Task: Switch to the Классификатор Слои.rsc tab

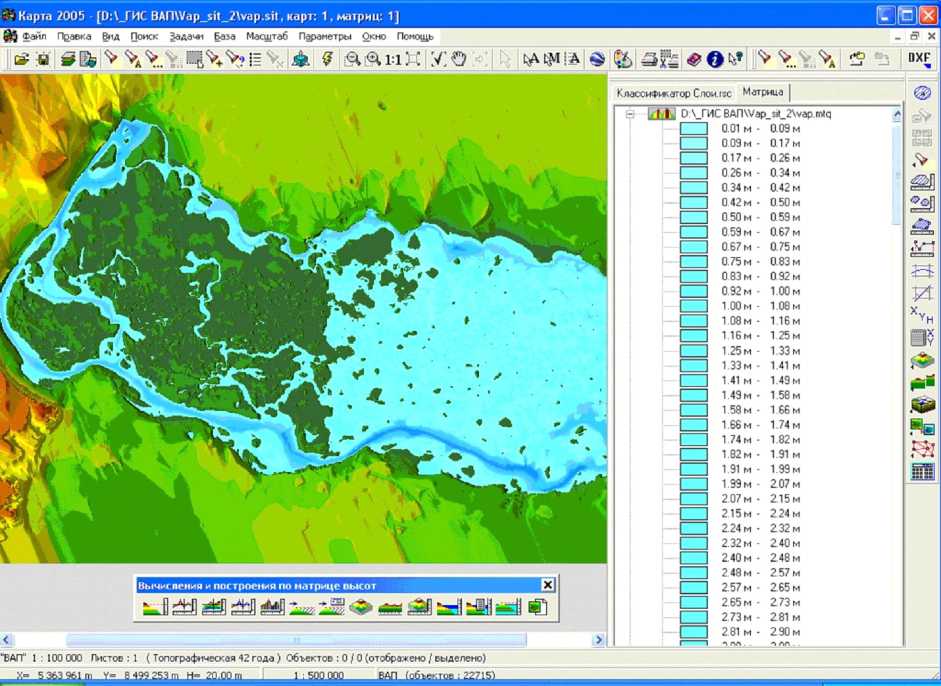Action: [x=674, y=93]
